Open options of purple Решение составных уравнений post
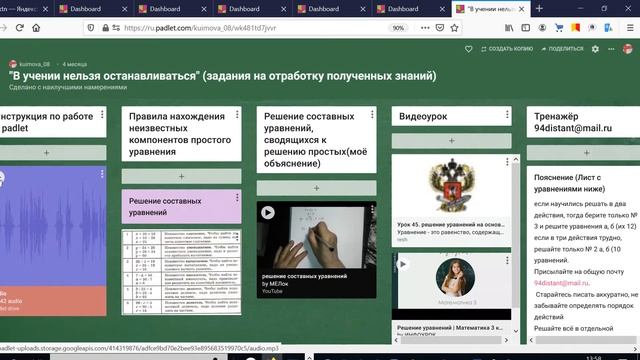 point(237,198)
